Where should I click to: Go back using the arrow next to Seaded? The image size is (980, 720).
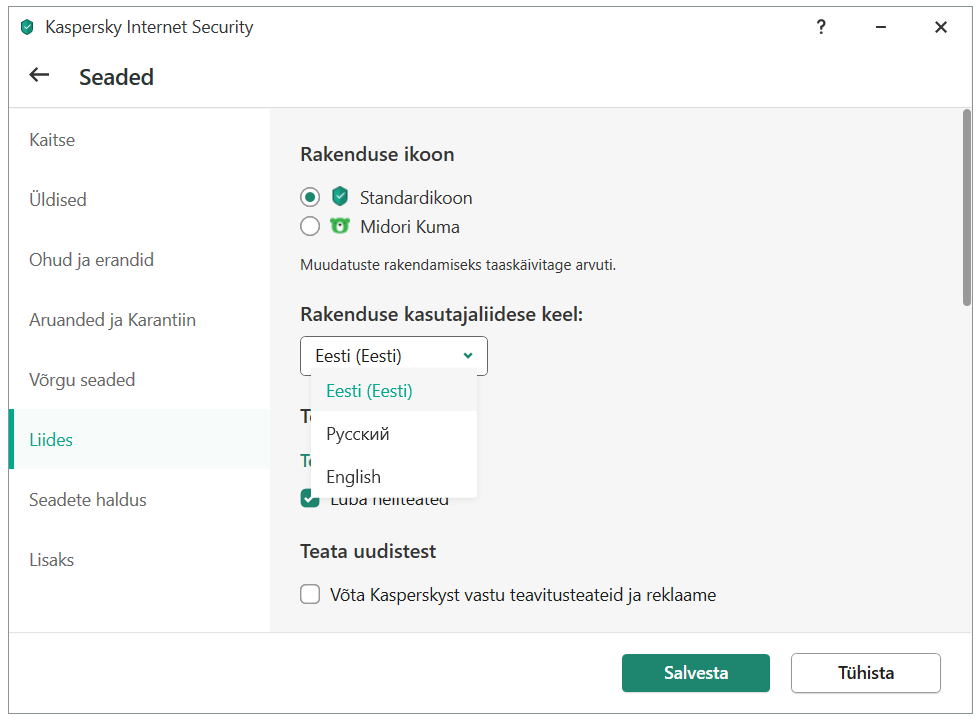[x=39, y=76]
